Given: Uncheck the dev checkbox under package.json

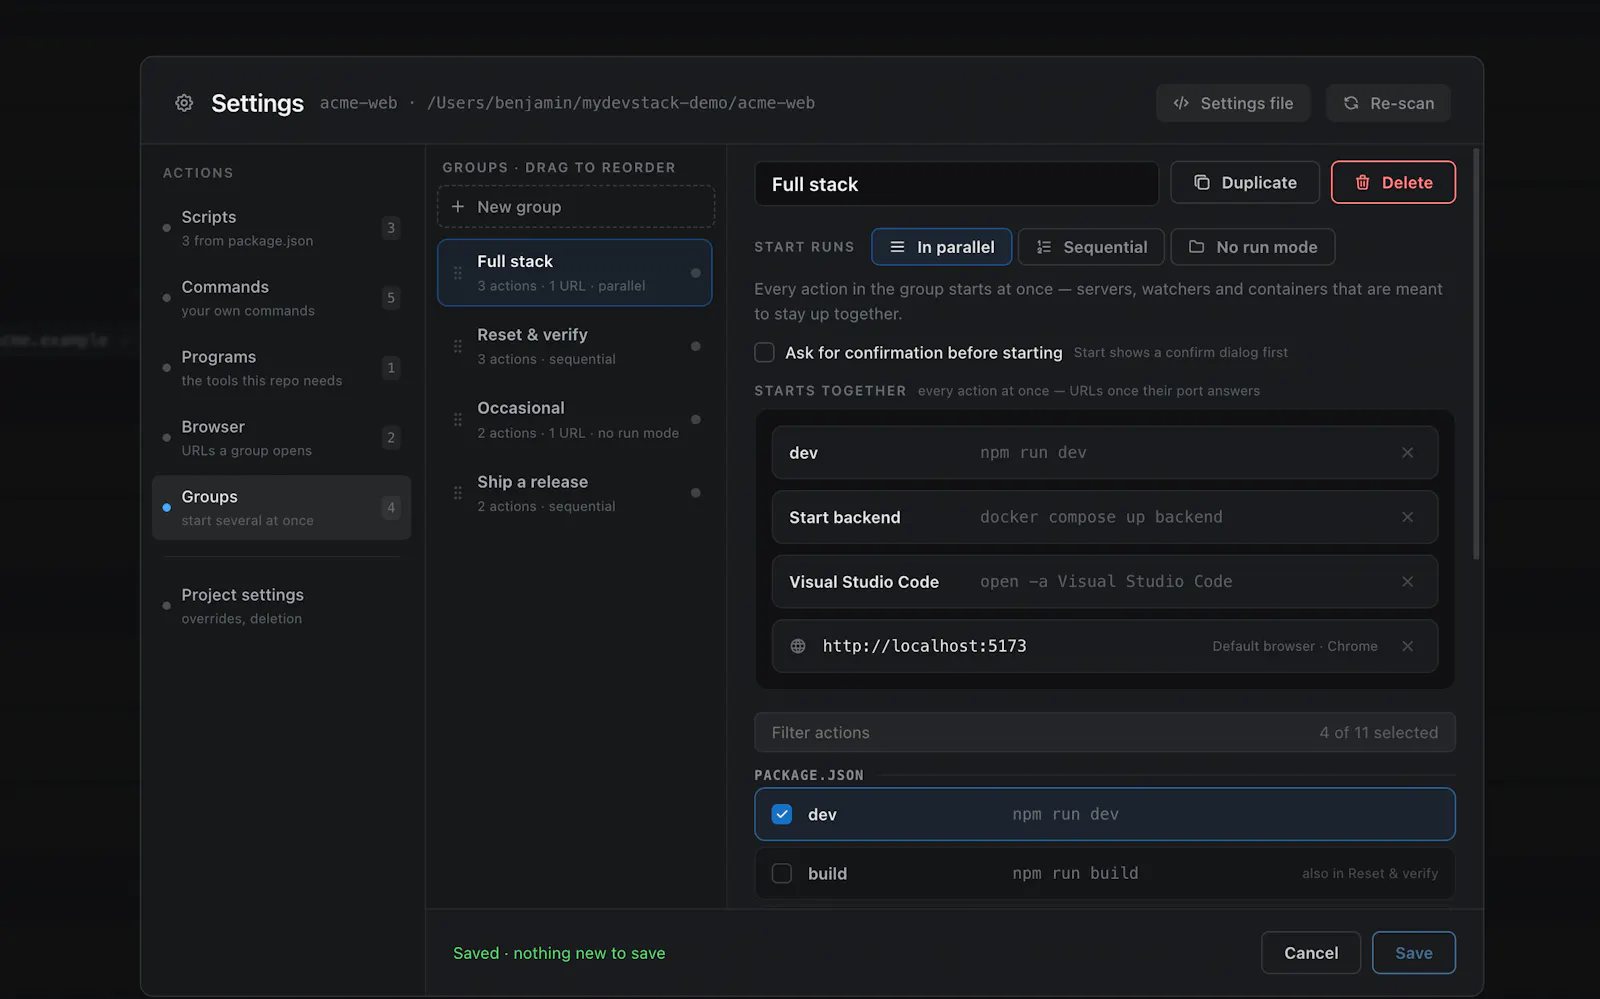Looking at the screenshot, I should pos(782,814).
